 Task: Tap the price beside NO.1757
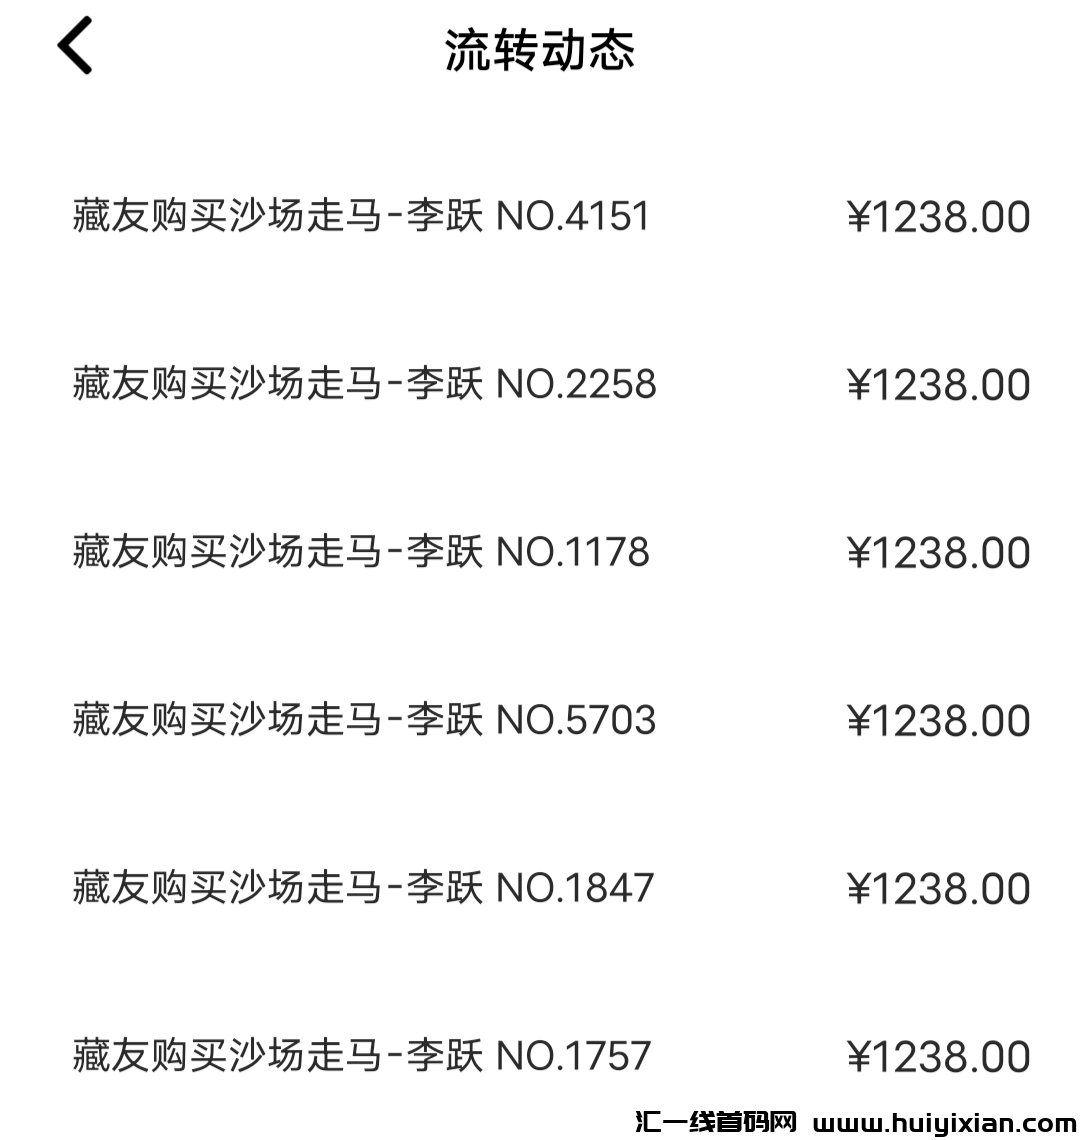[x=938, y=1057]
